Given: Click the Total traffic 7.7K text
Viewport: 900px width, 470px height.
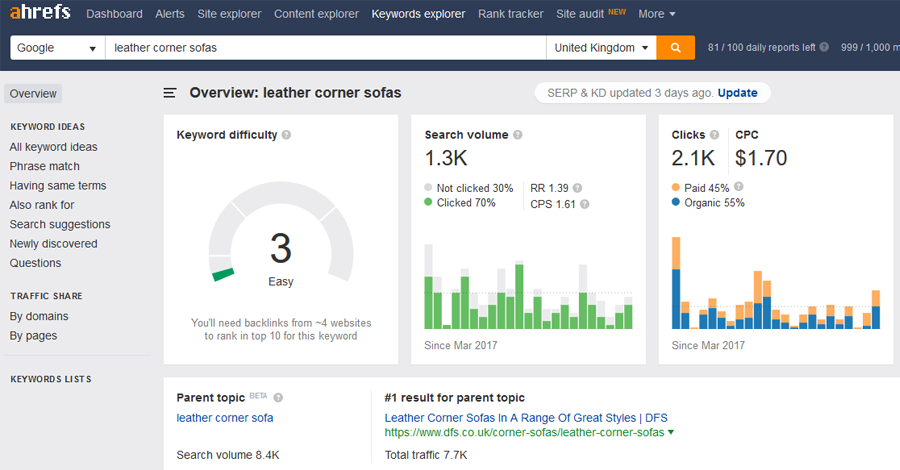Looking at the screenshot, I should tap(426, 455).
